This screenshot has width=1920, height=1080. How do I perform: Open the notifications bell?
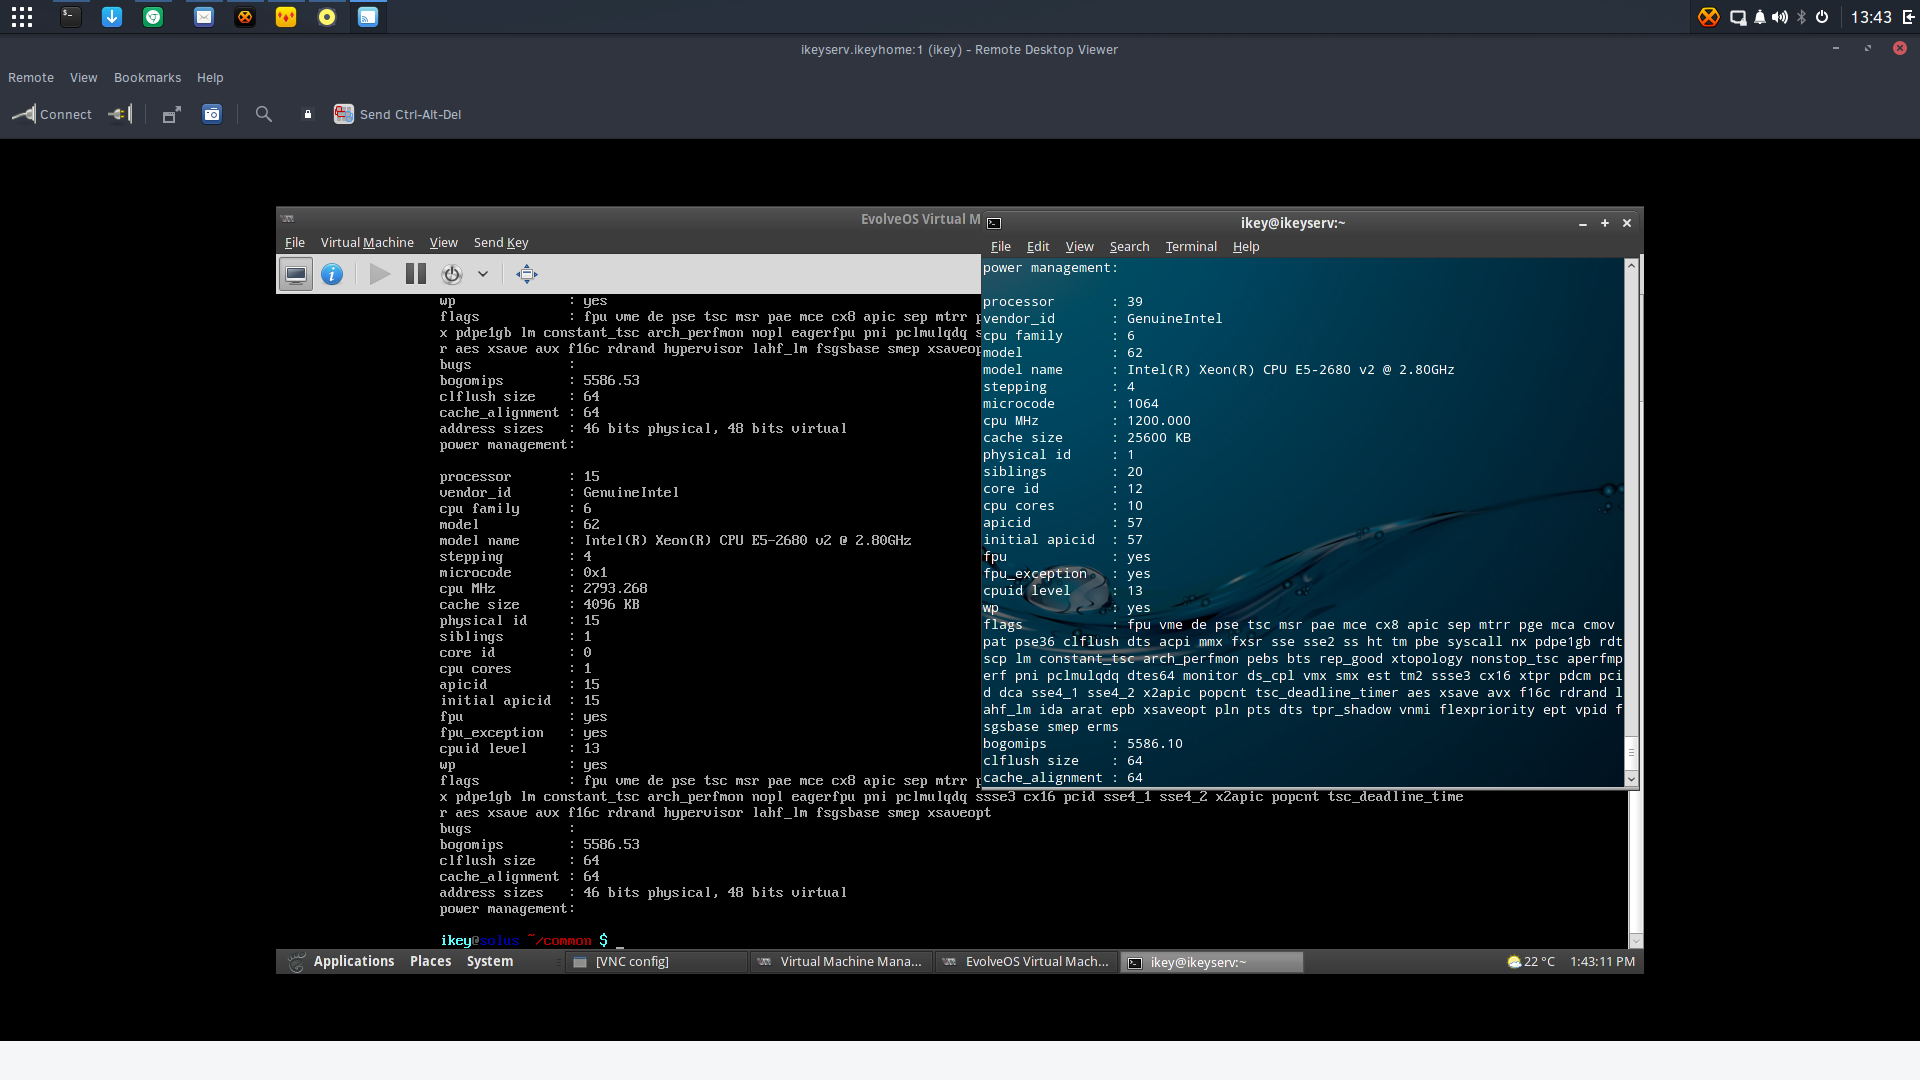point(1760,17)
